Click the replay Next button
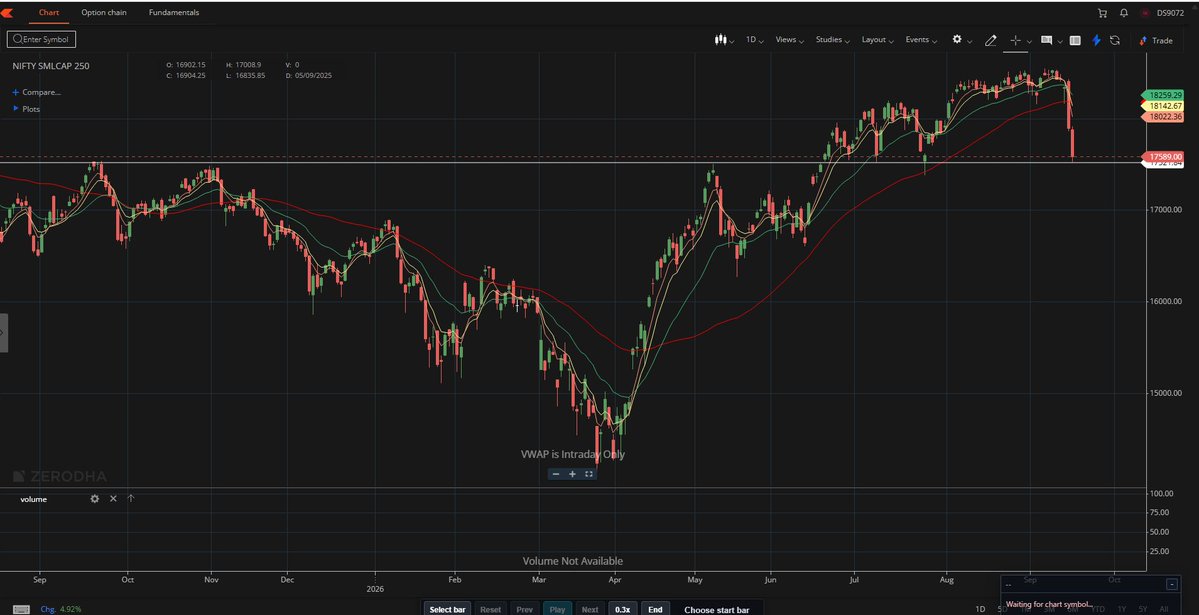The image size is (1199, 615). (590, 609)
